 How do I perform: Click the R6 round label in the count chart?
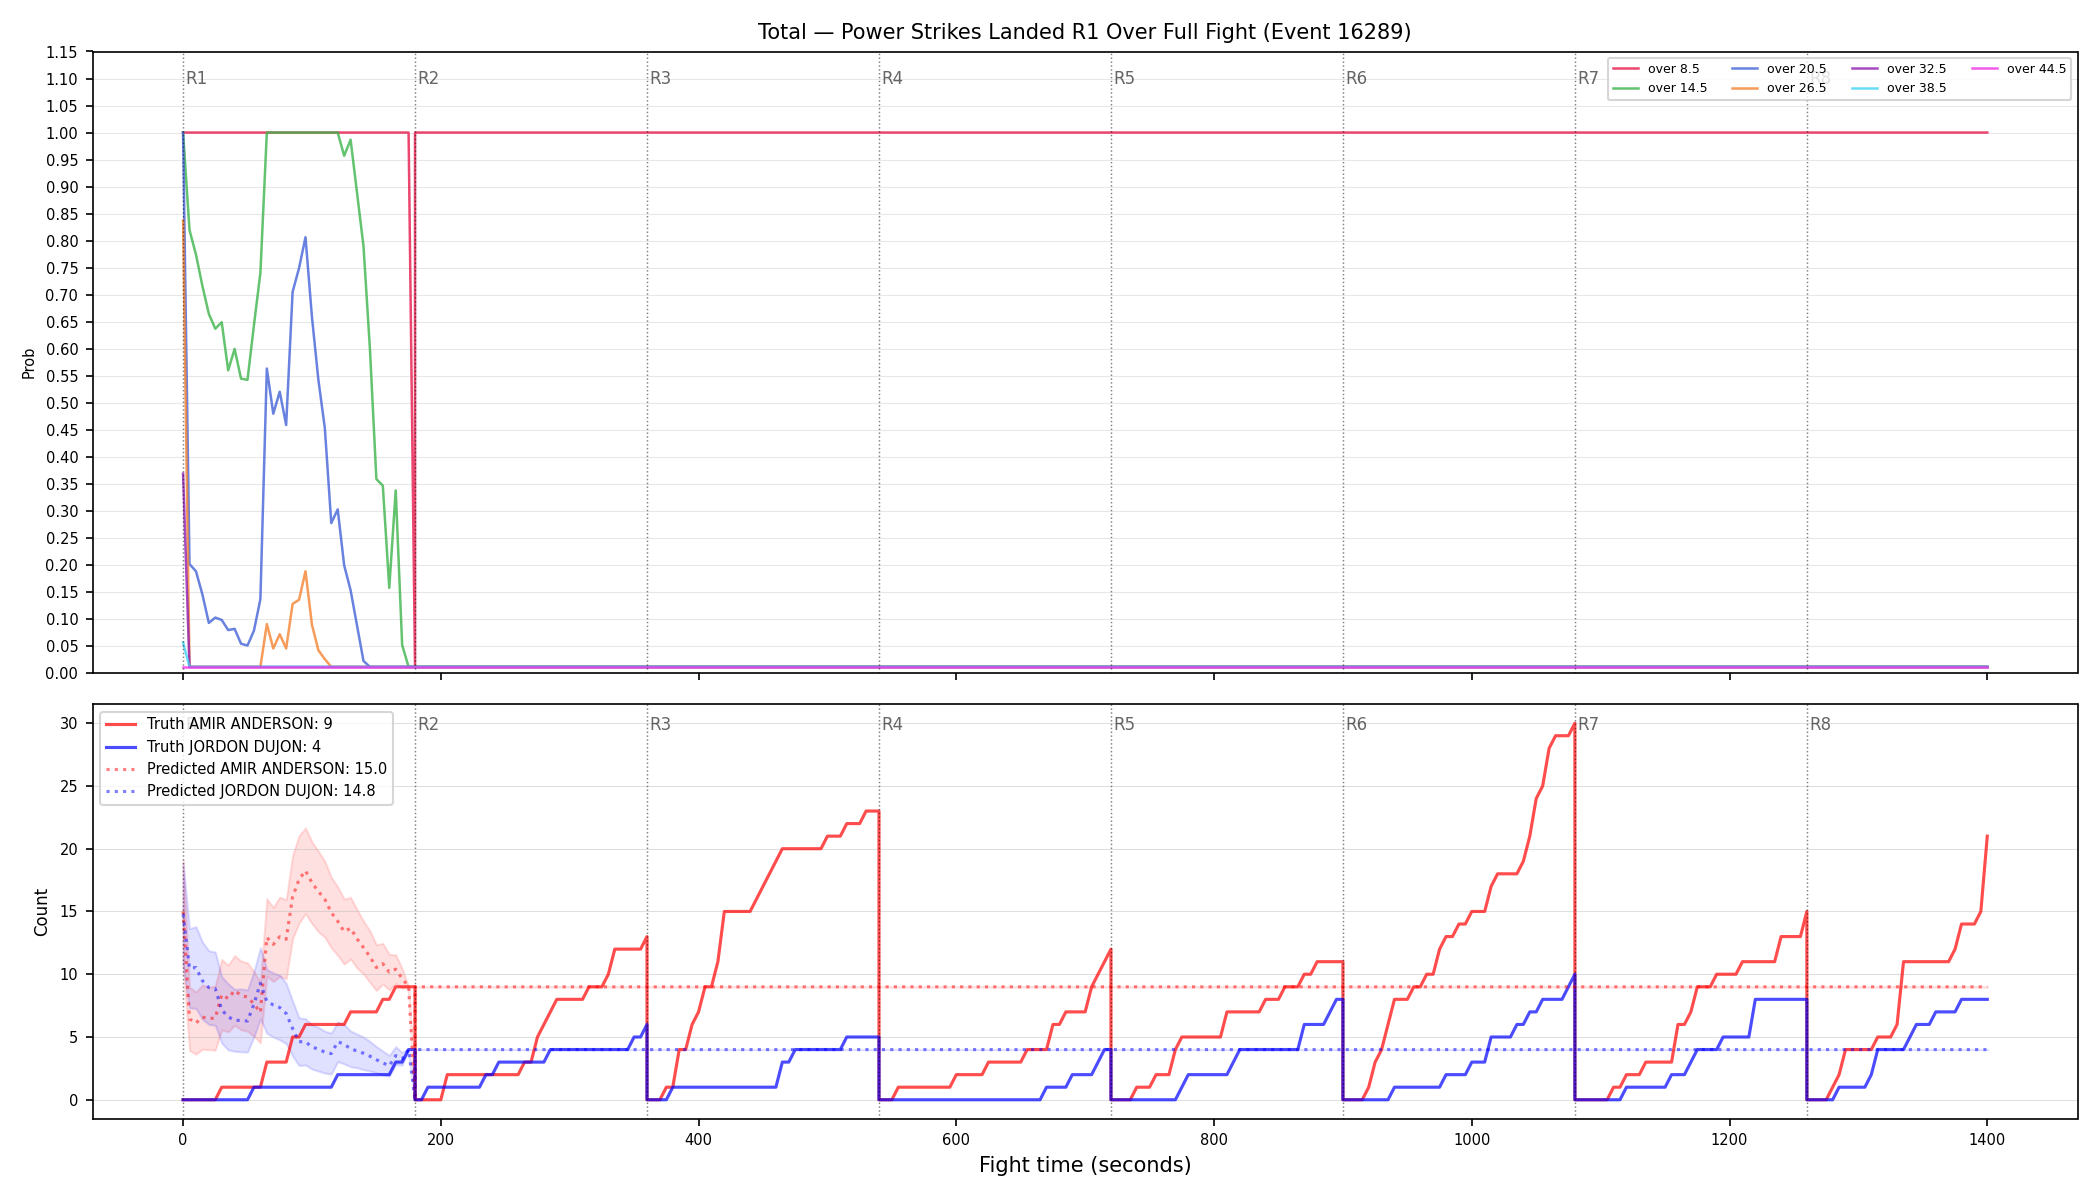click(1356, 724)
